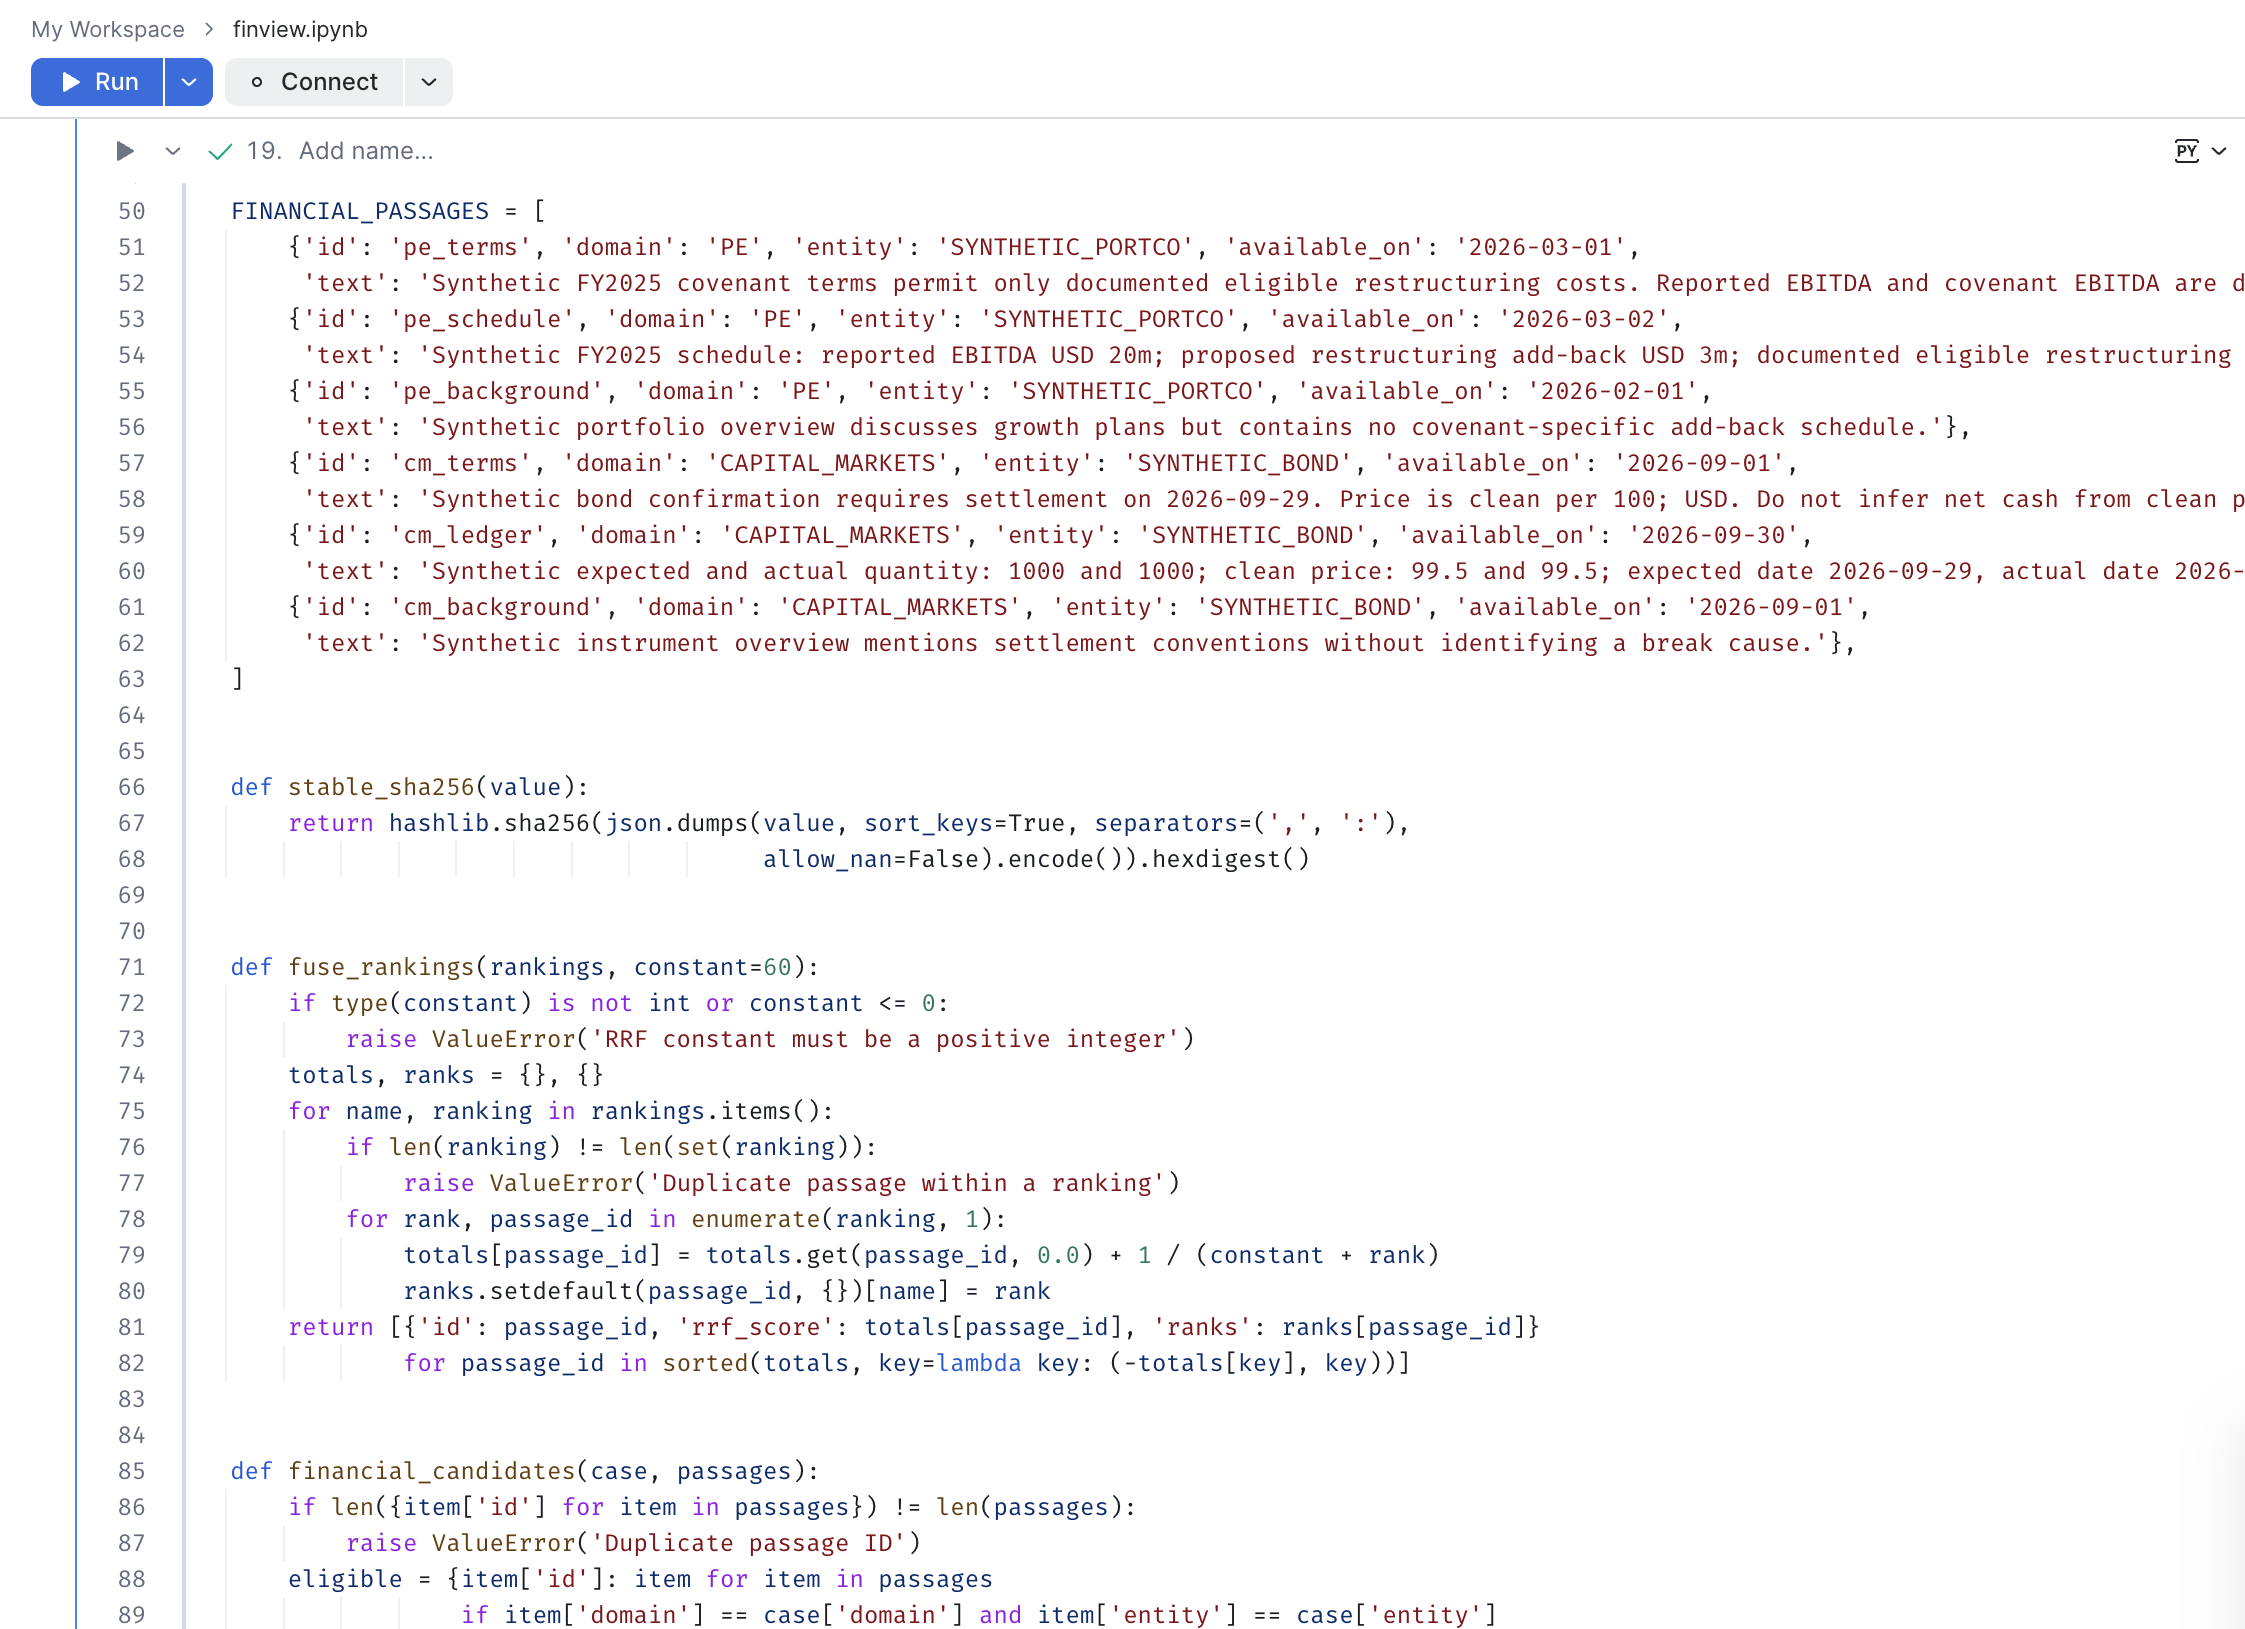Viewport: 2245px width, 1629px height.
Task: Open the cell language dropdown chevron
Action: point(2219,151)
